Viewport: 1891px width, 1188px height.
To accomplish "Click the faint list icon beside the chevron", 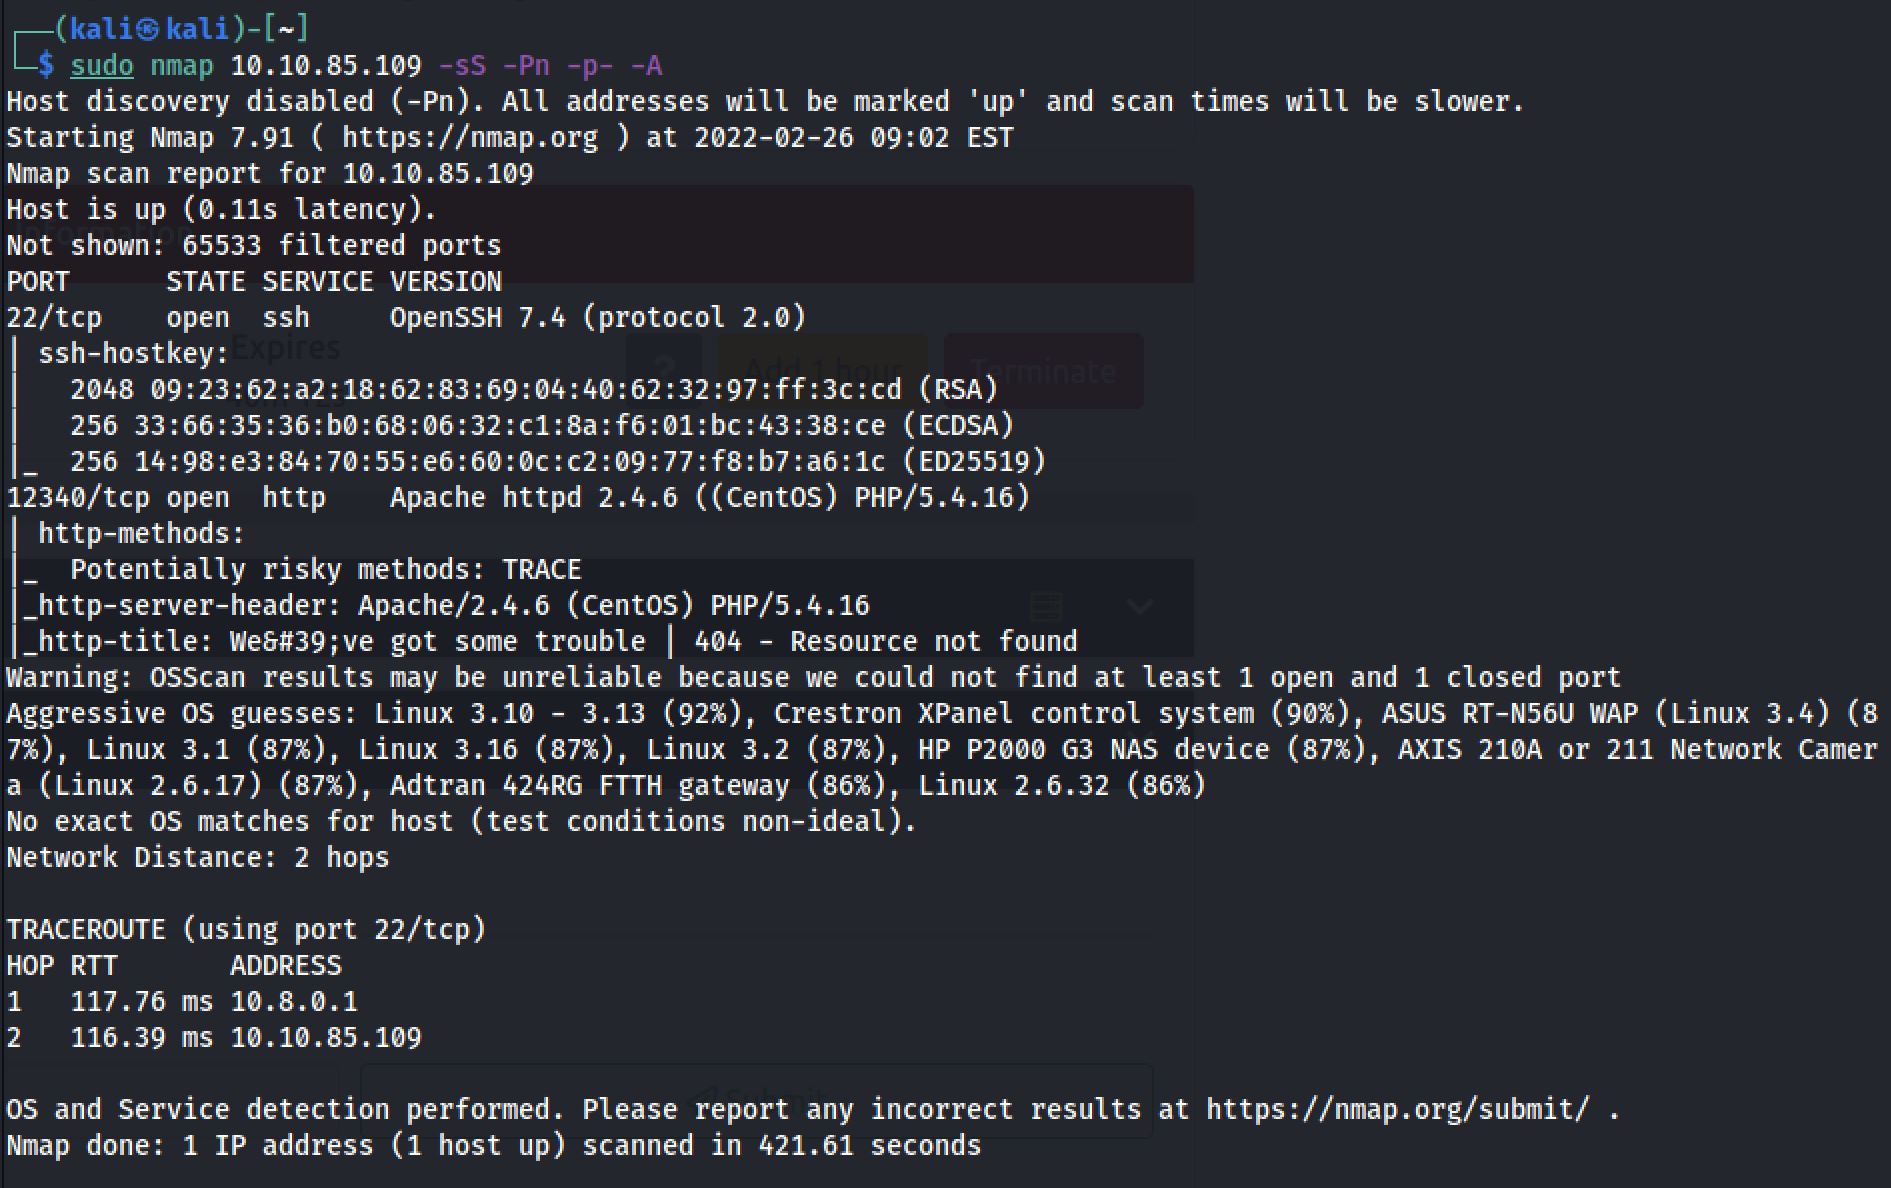I will (x=1046, y=606).
